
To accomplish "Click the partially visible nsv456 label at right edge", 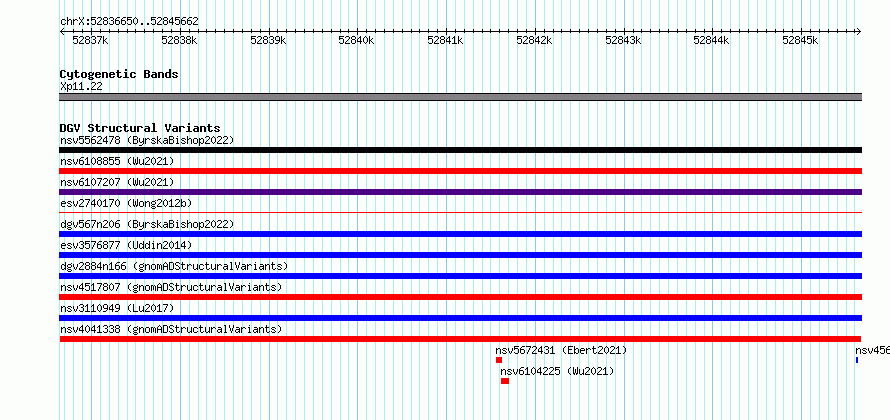I will 872,350.
